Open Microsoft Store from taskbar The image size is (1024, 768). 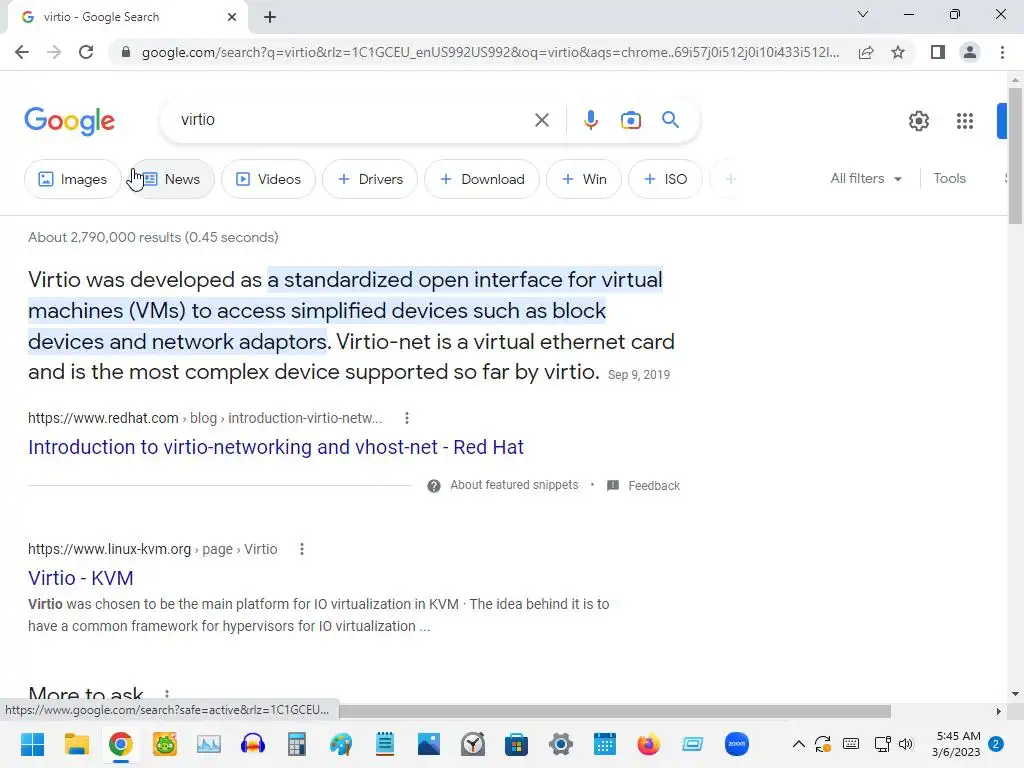tap(516, 744)
